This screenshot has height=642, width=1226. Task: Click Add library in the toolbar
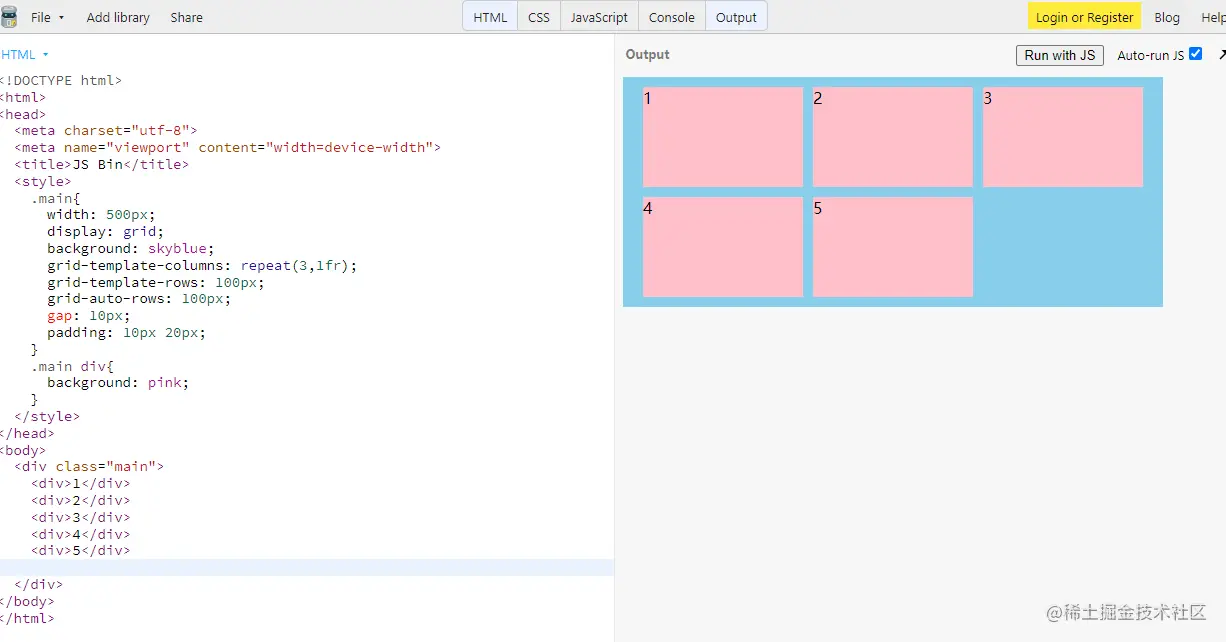pos(118,17)
